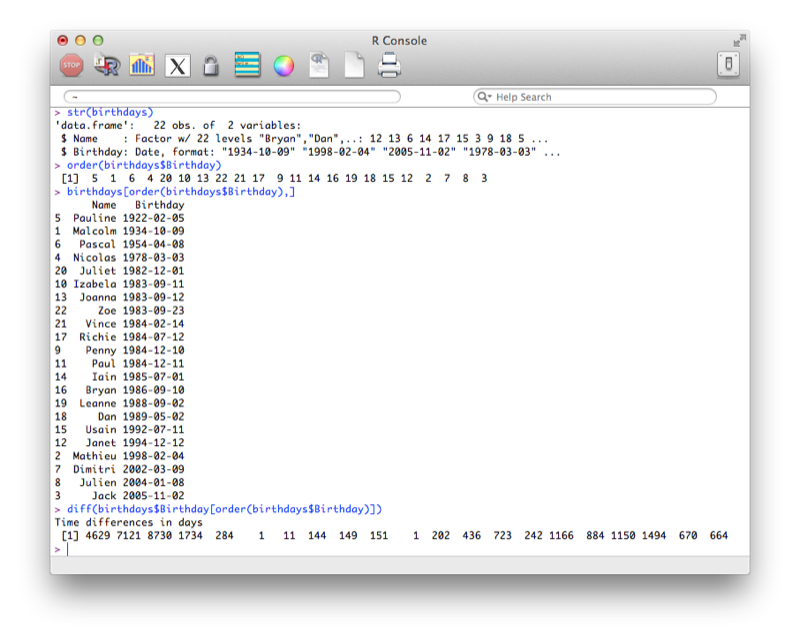800x644 pixels.
Task: Show the command history striped icon
Action: tap(247, 65)
